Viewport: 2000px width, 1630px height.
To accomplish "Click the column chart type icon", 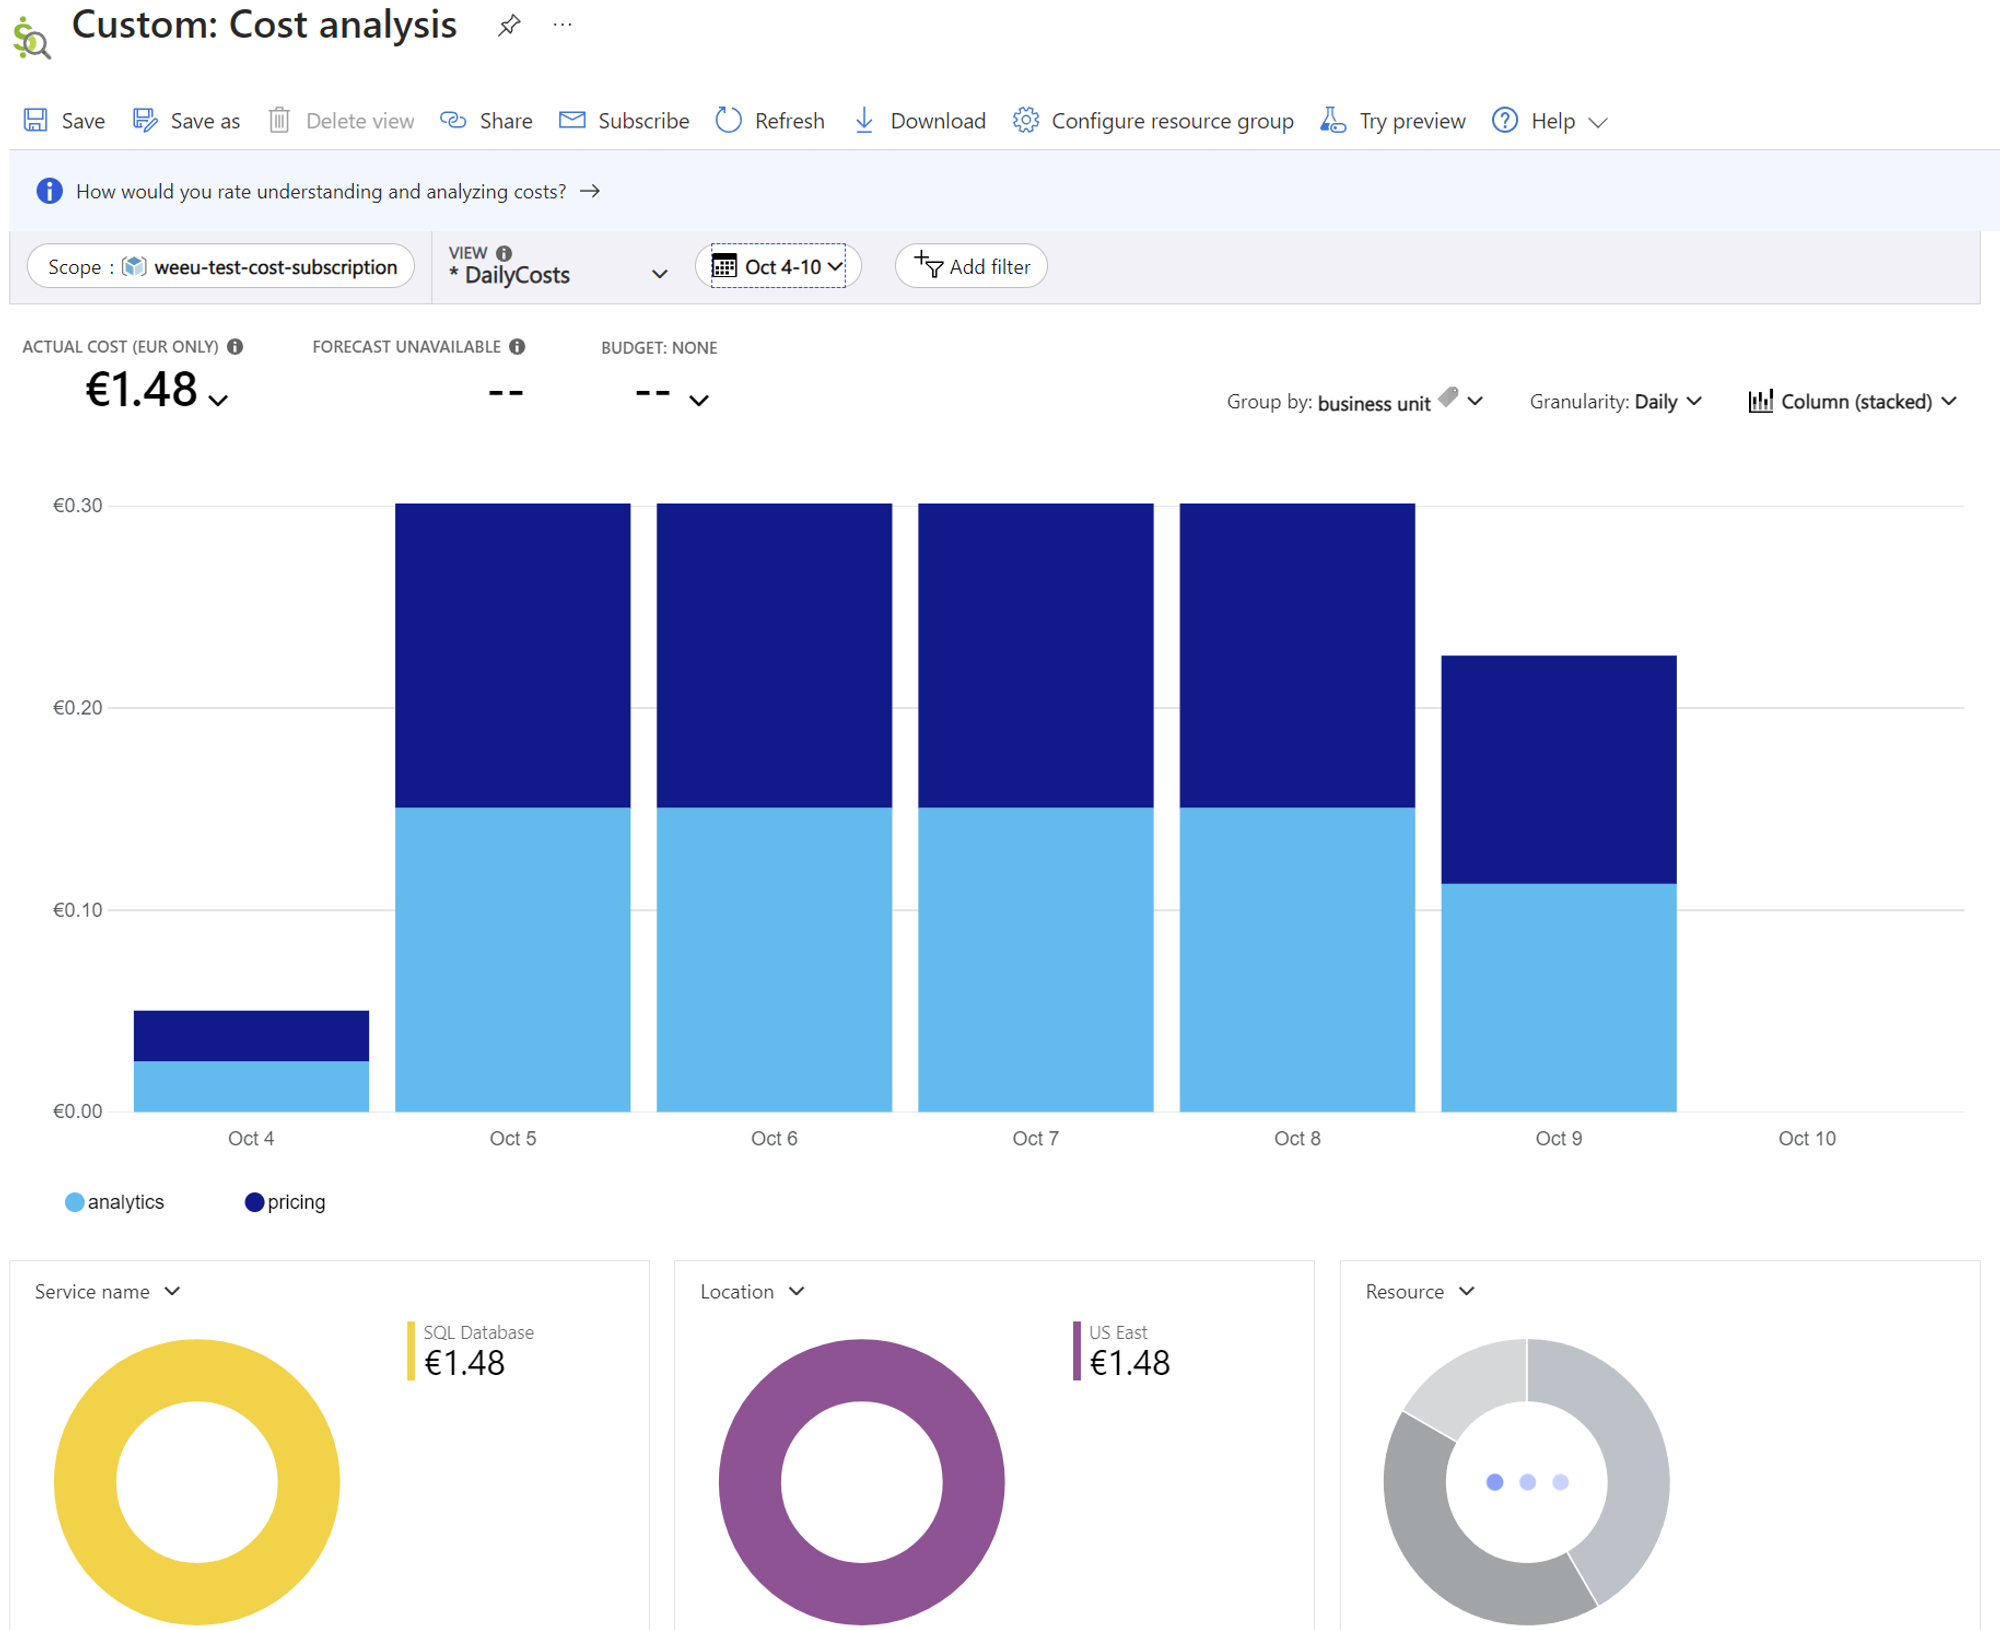I will [1761, 401].
